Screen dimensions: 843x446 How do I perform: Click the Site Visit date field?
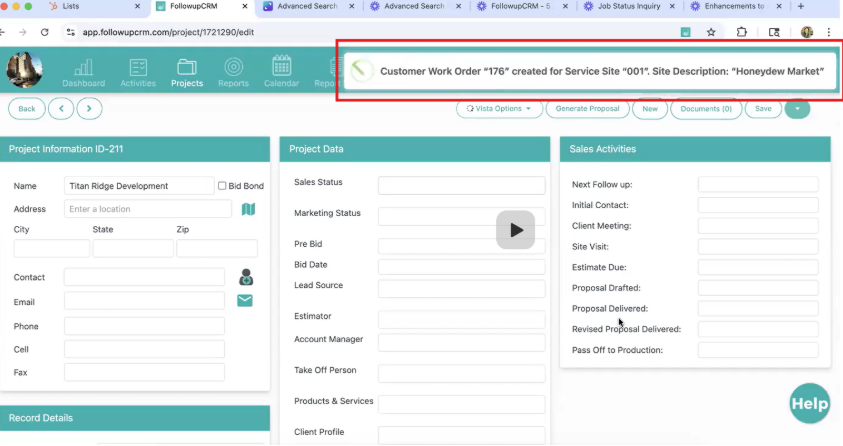pyautogui.click(x=758, y=247)
